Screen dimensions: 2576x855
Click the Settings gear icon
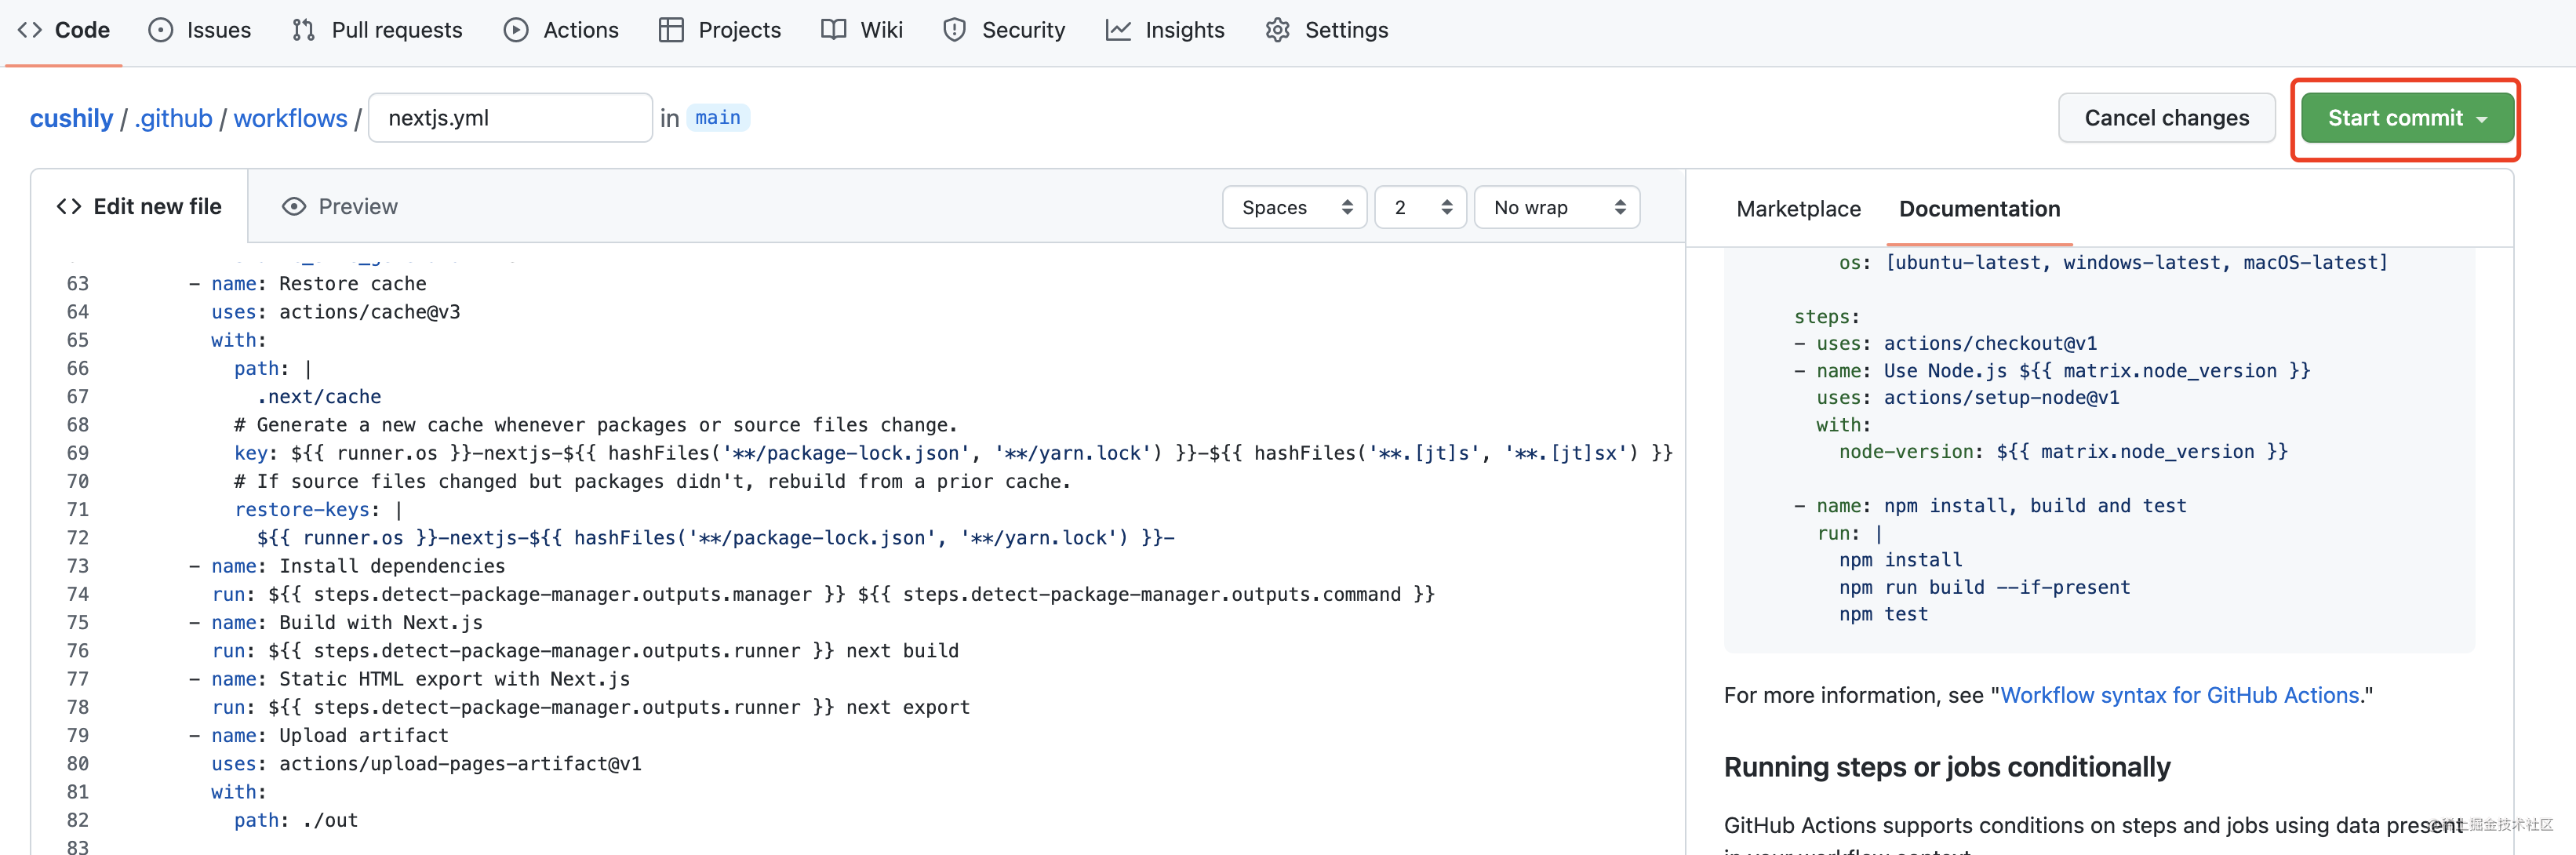point(1277,30)
